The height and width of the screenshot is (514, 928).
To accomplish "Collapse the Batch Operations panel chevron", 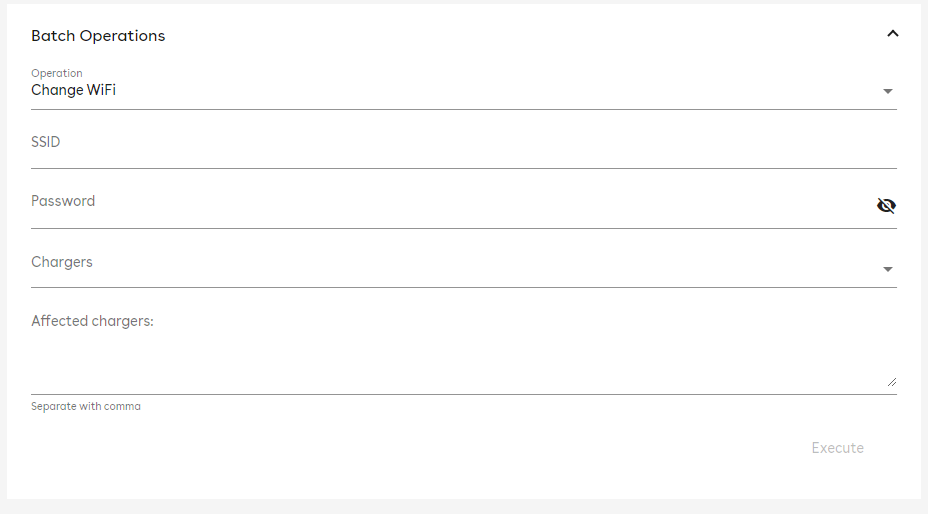I will [892, 34].
